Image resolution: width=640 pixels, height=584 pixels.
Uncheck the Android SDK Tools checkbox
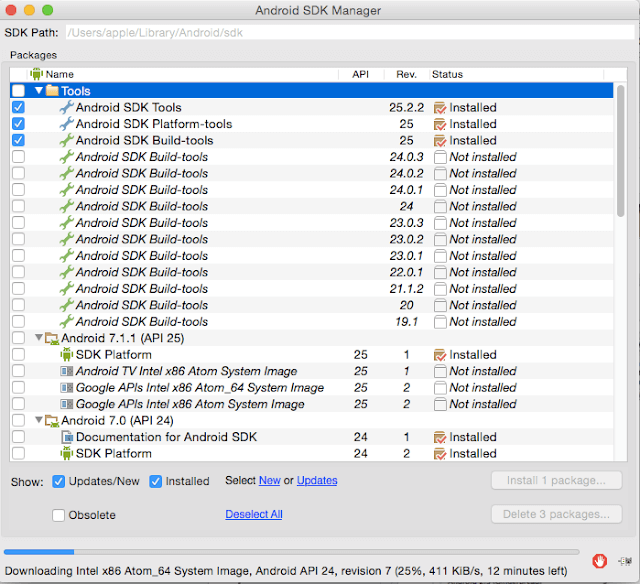point(18,107)
